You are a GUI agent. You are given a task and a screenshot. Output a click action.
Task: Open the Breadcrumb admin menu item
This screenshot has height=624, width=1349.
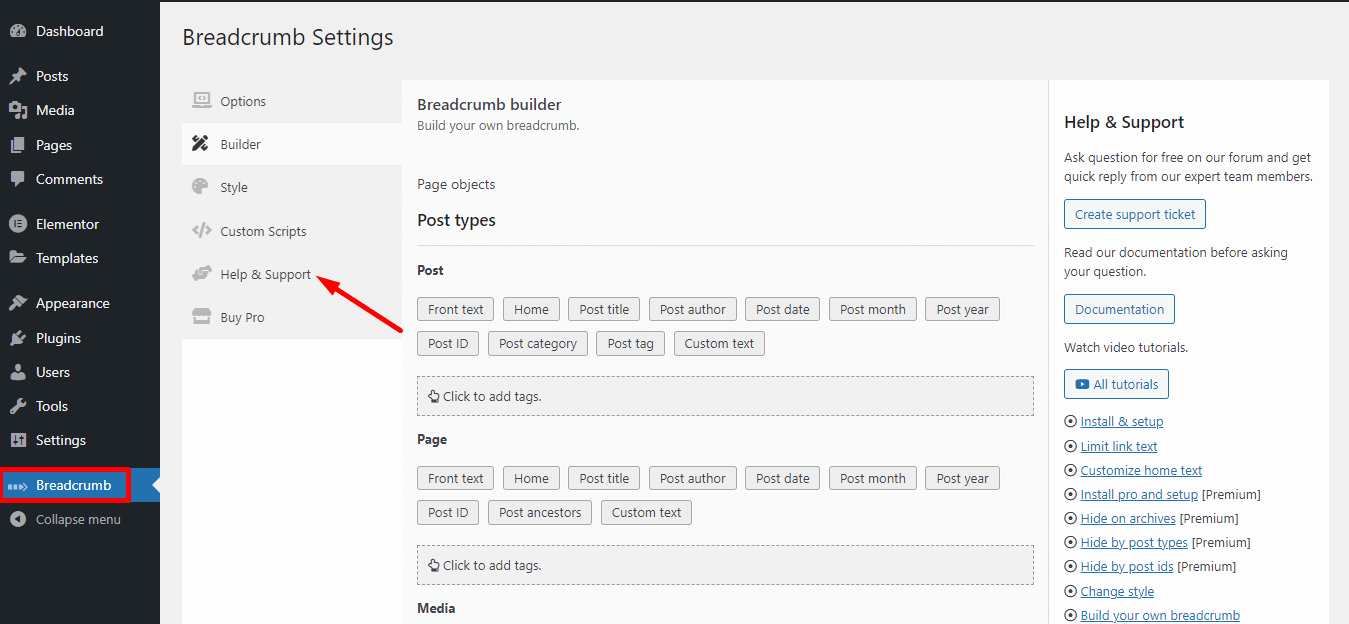point(80,486)
